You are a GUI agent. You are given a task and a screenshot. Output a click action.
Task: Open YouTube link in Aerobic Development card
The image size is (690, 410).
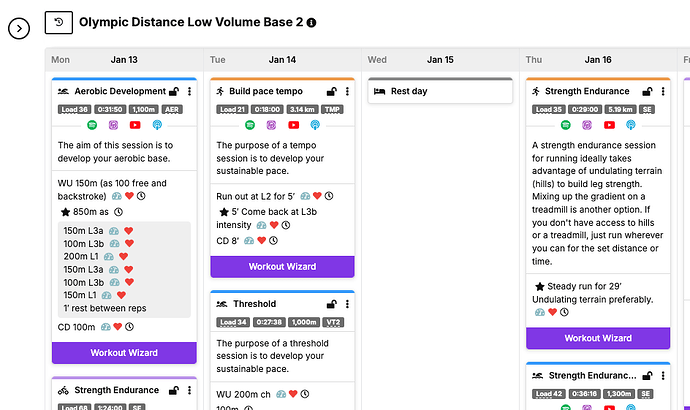pos(136,125)
